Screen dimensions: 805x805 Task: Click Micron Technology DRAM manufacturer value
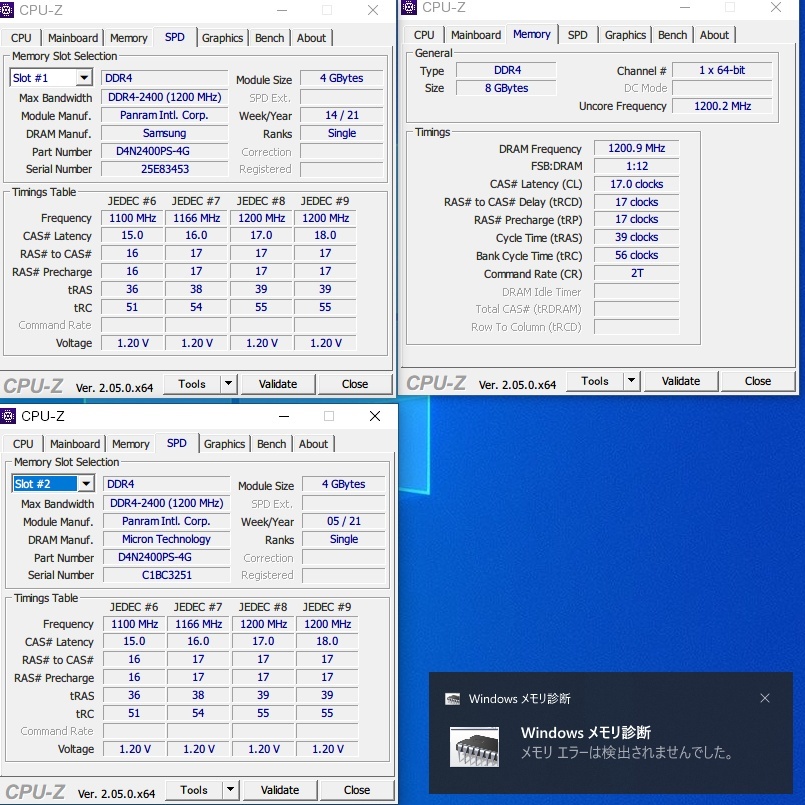tap(167, 539)
